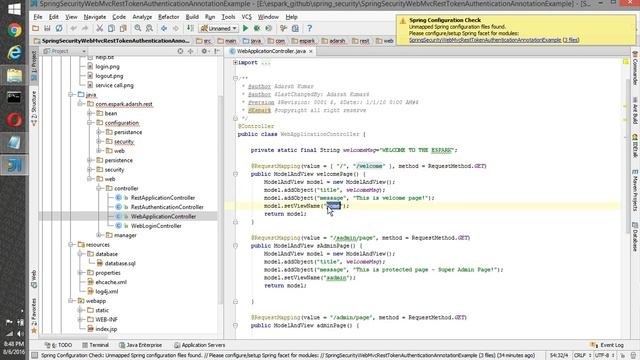This screenshot has width=640, height=360.
Task: Select WebLoginController in project tree
Action: pyautogui.click(x=156, y=226)
